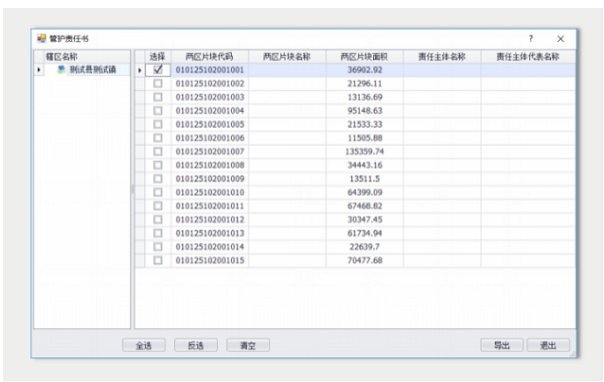Screen dimensions: 604x382
Task: Click the 责任主体代表名称 column header
Action: pos(528,57)
